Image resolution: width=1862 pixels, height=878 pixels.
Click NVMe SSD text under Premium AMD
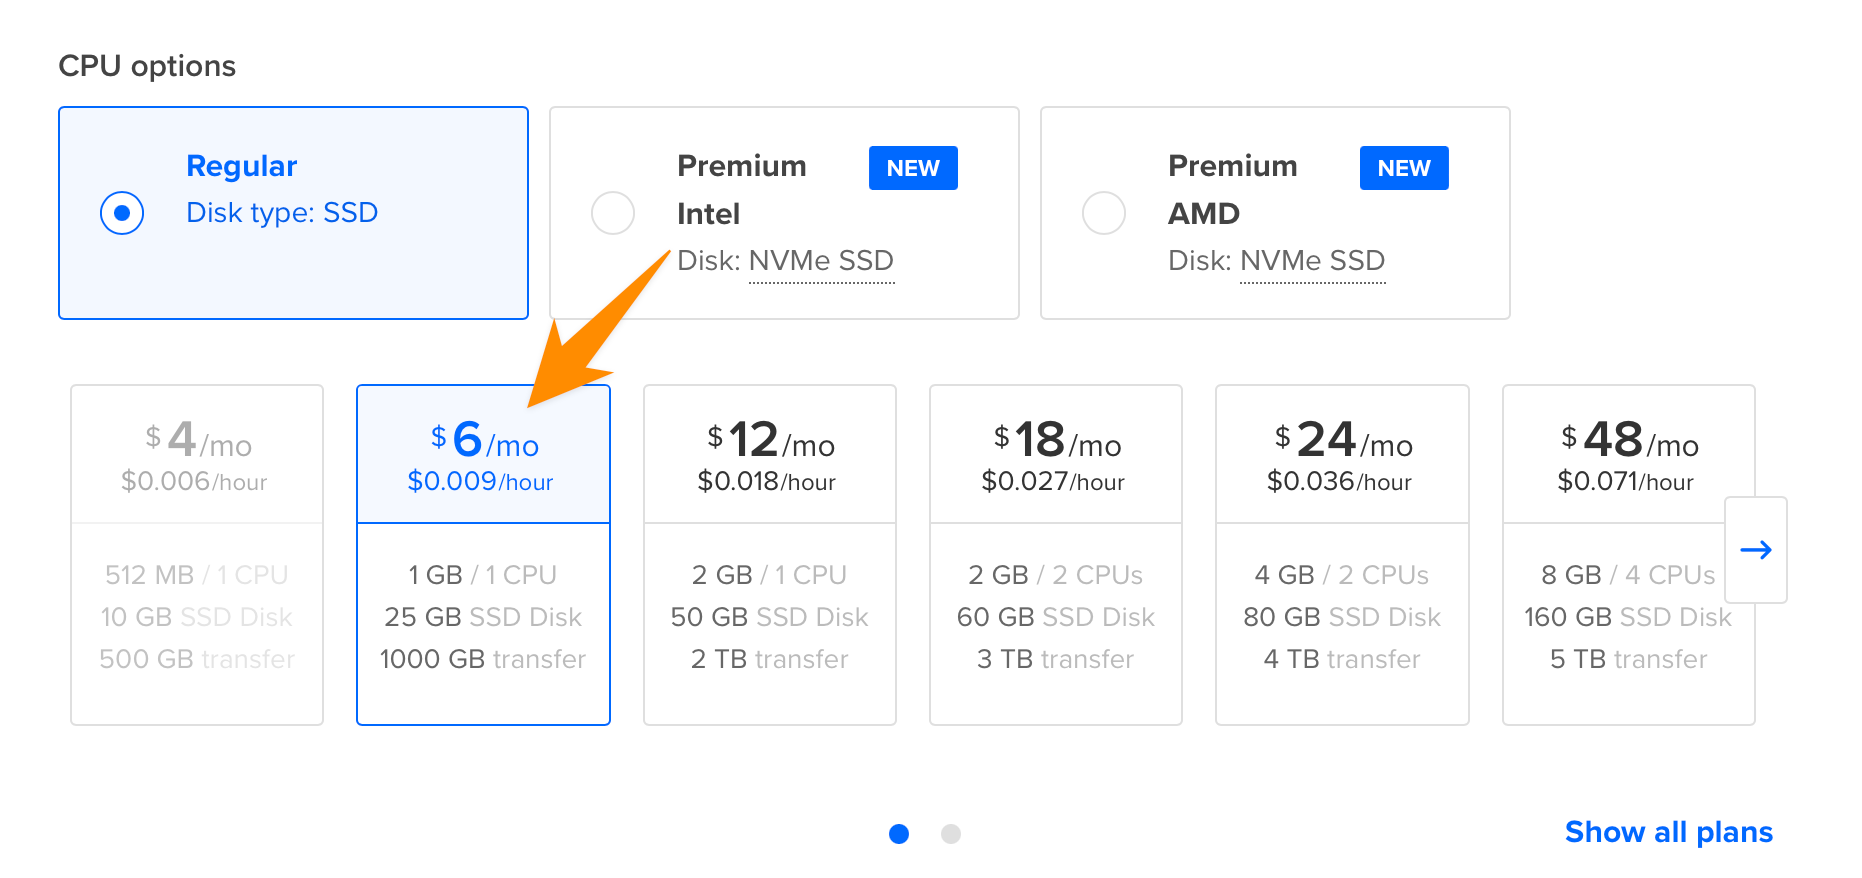coord(1312,261)
